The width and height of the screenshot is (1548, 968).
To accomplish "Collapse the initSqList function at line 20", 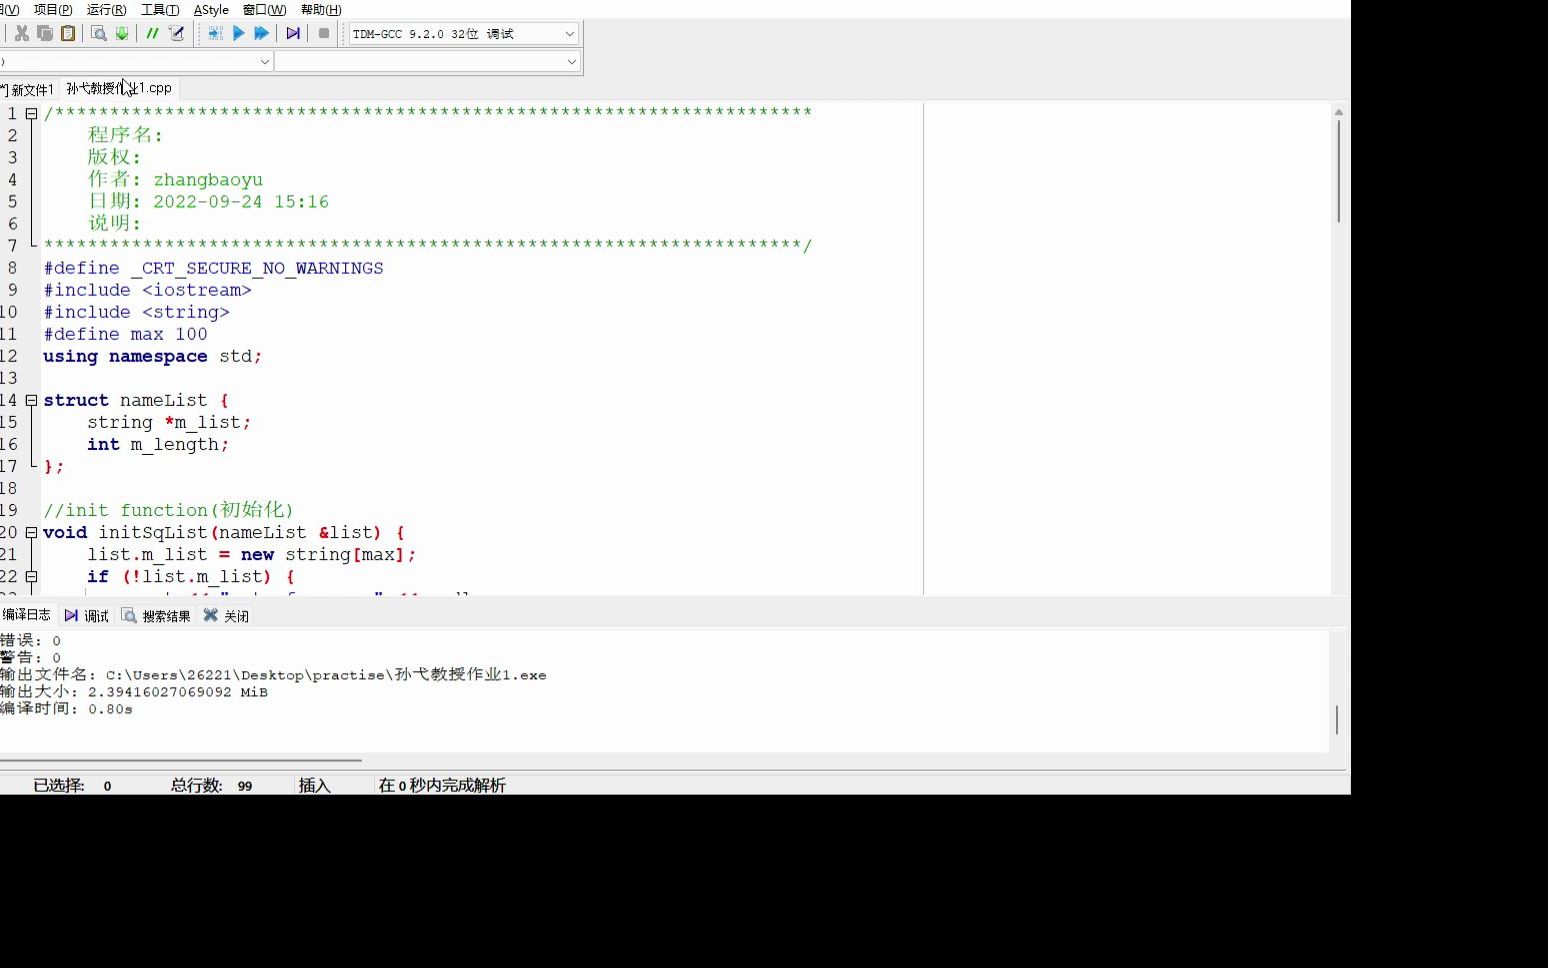I will 31,532.
